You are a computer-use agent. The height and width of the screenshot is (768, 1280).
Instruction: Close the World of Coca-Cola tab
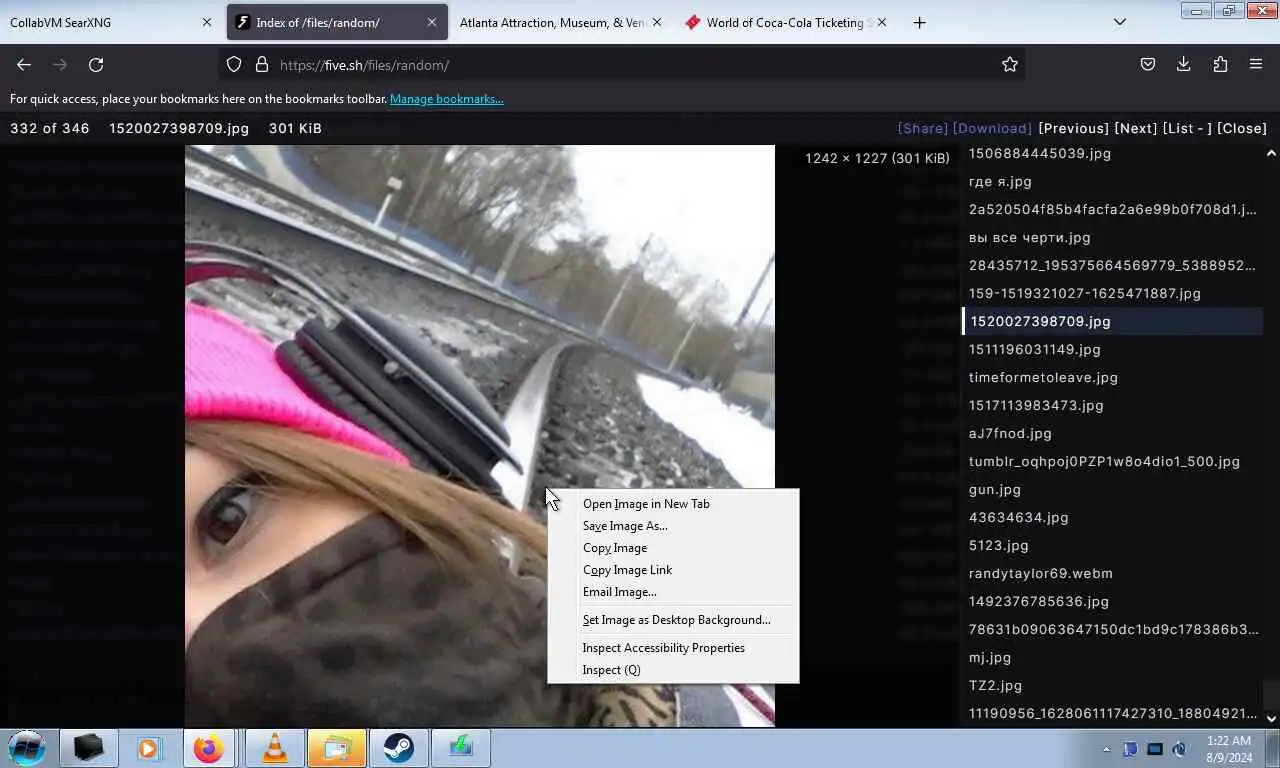coord(882,22)
